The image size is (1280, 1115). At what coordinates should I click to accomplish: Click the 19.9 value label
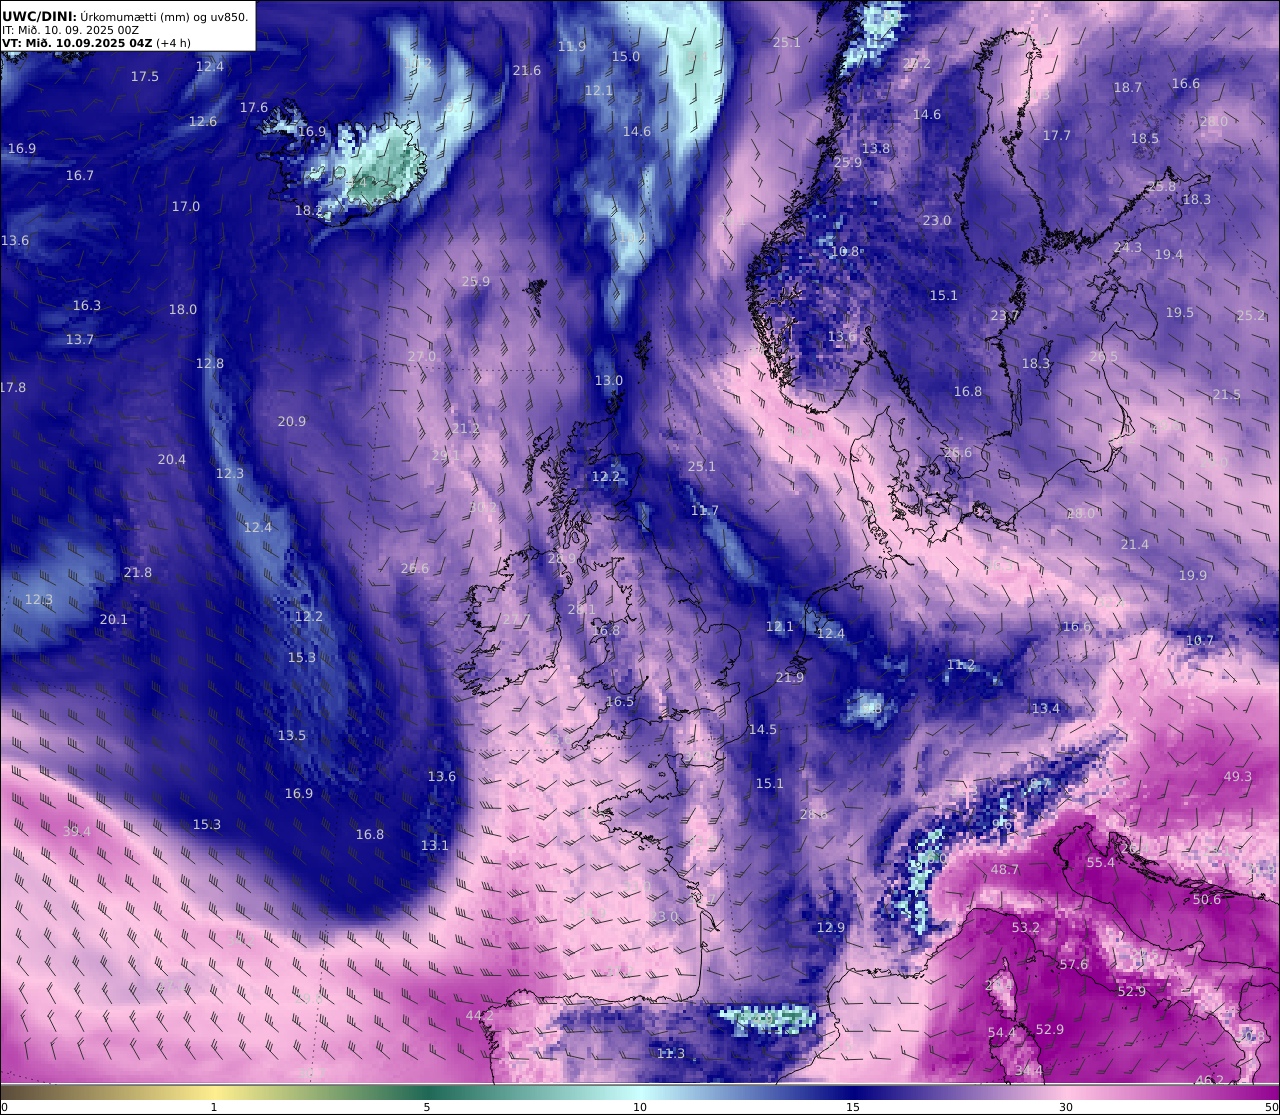click(x=1193, y=576)
